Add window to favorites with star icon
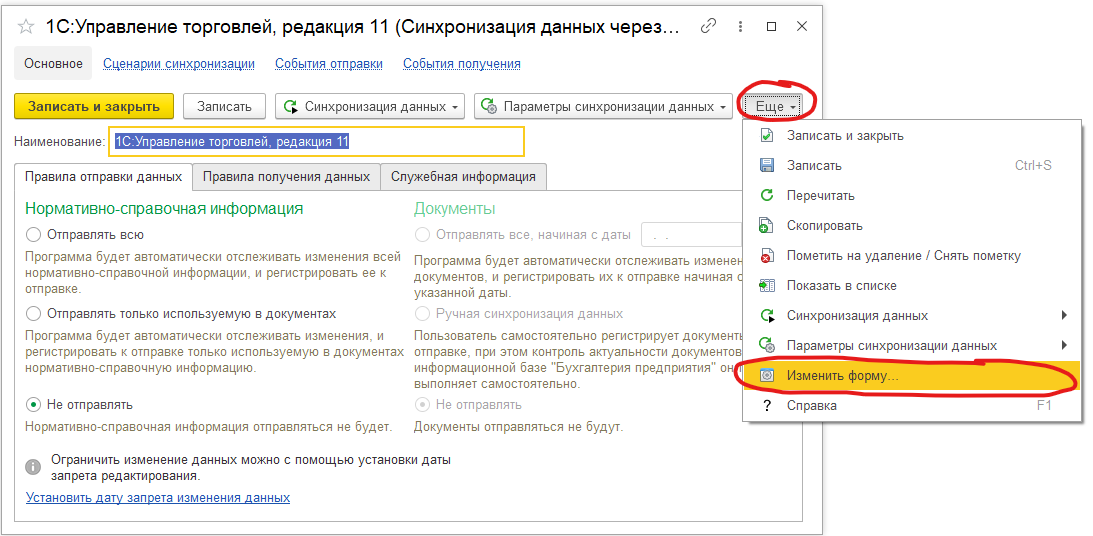 [x=26, y=26]
